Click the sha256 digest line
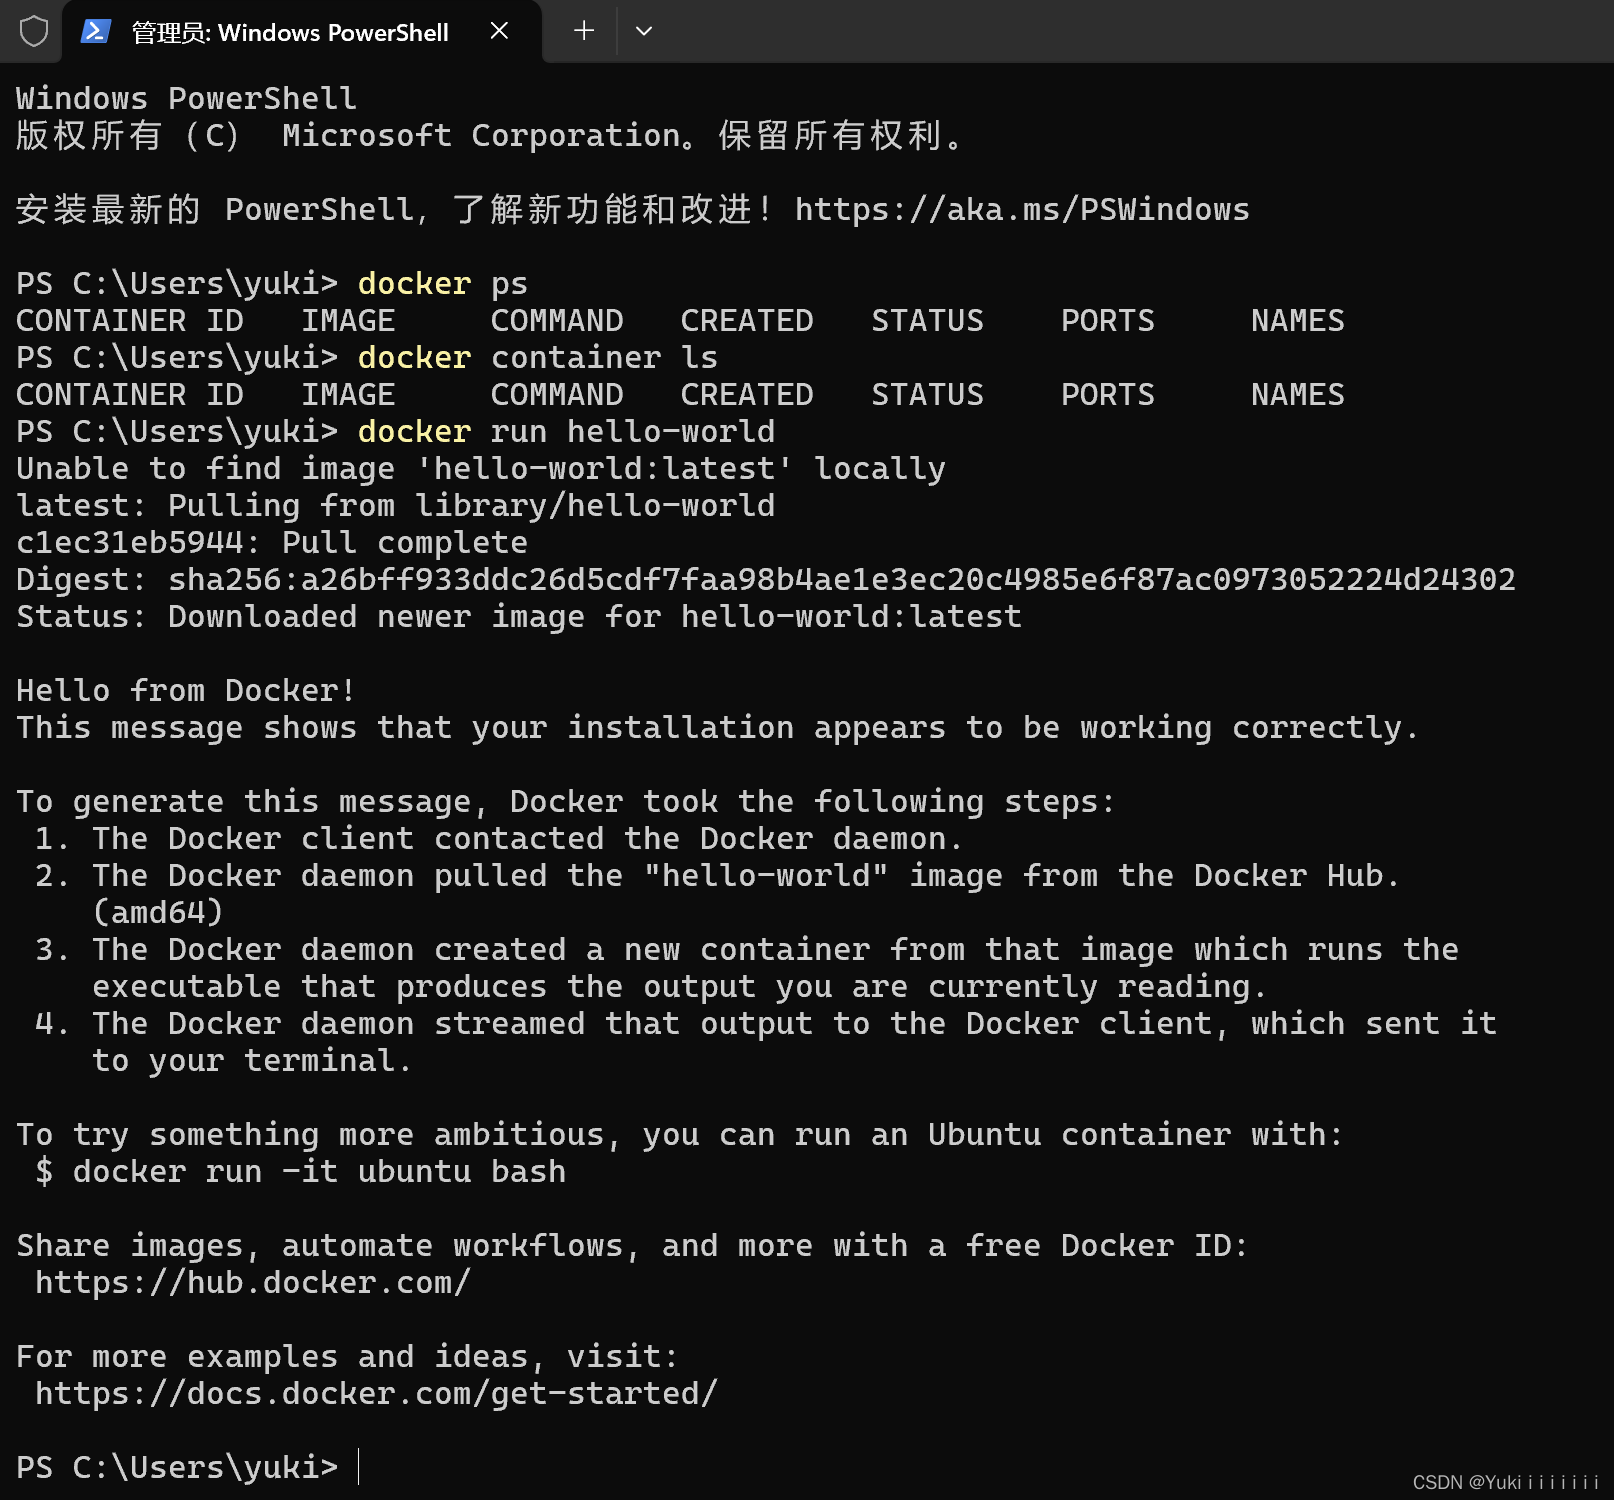The image size is (1614, 1500). 766,580
